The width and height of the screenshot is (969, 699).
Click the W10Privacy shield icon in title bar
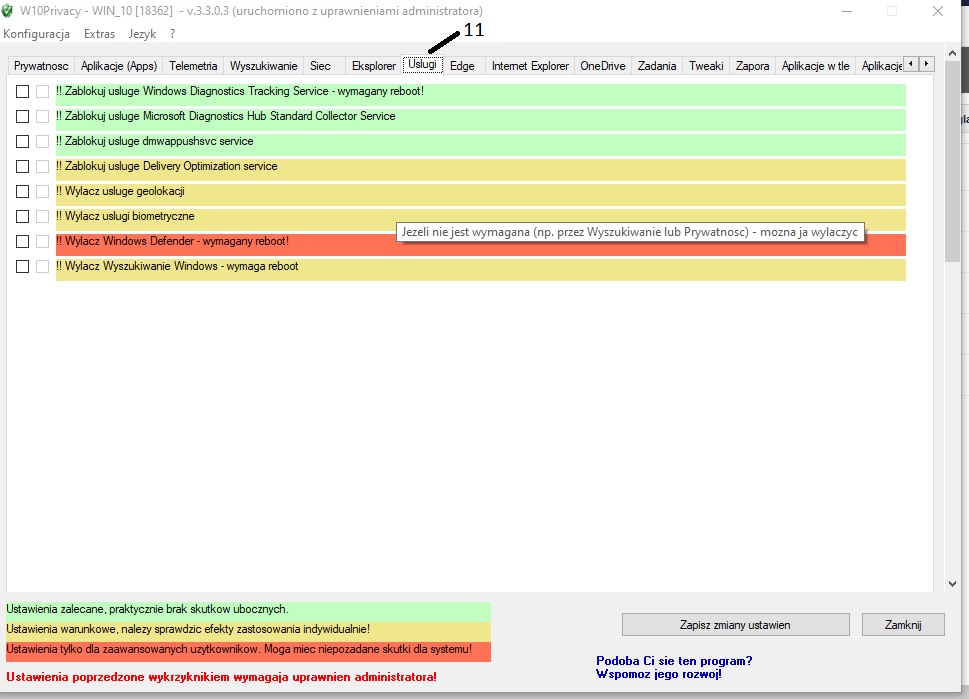point(7,11)
